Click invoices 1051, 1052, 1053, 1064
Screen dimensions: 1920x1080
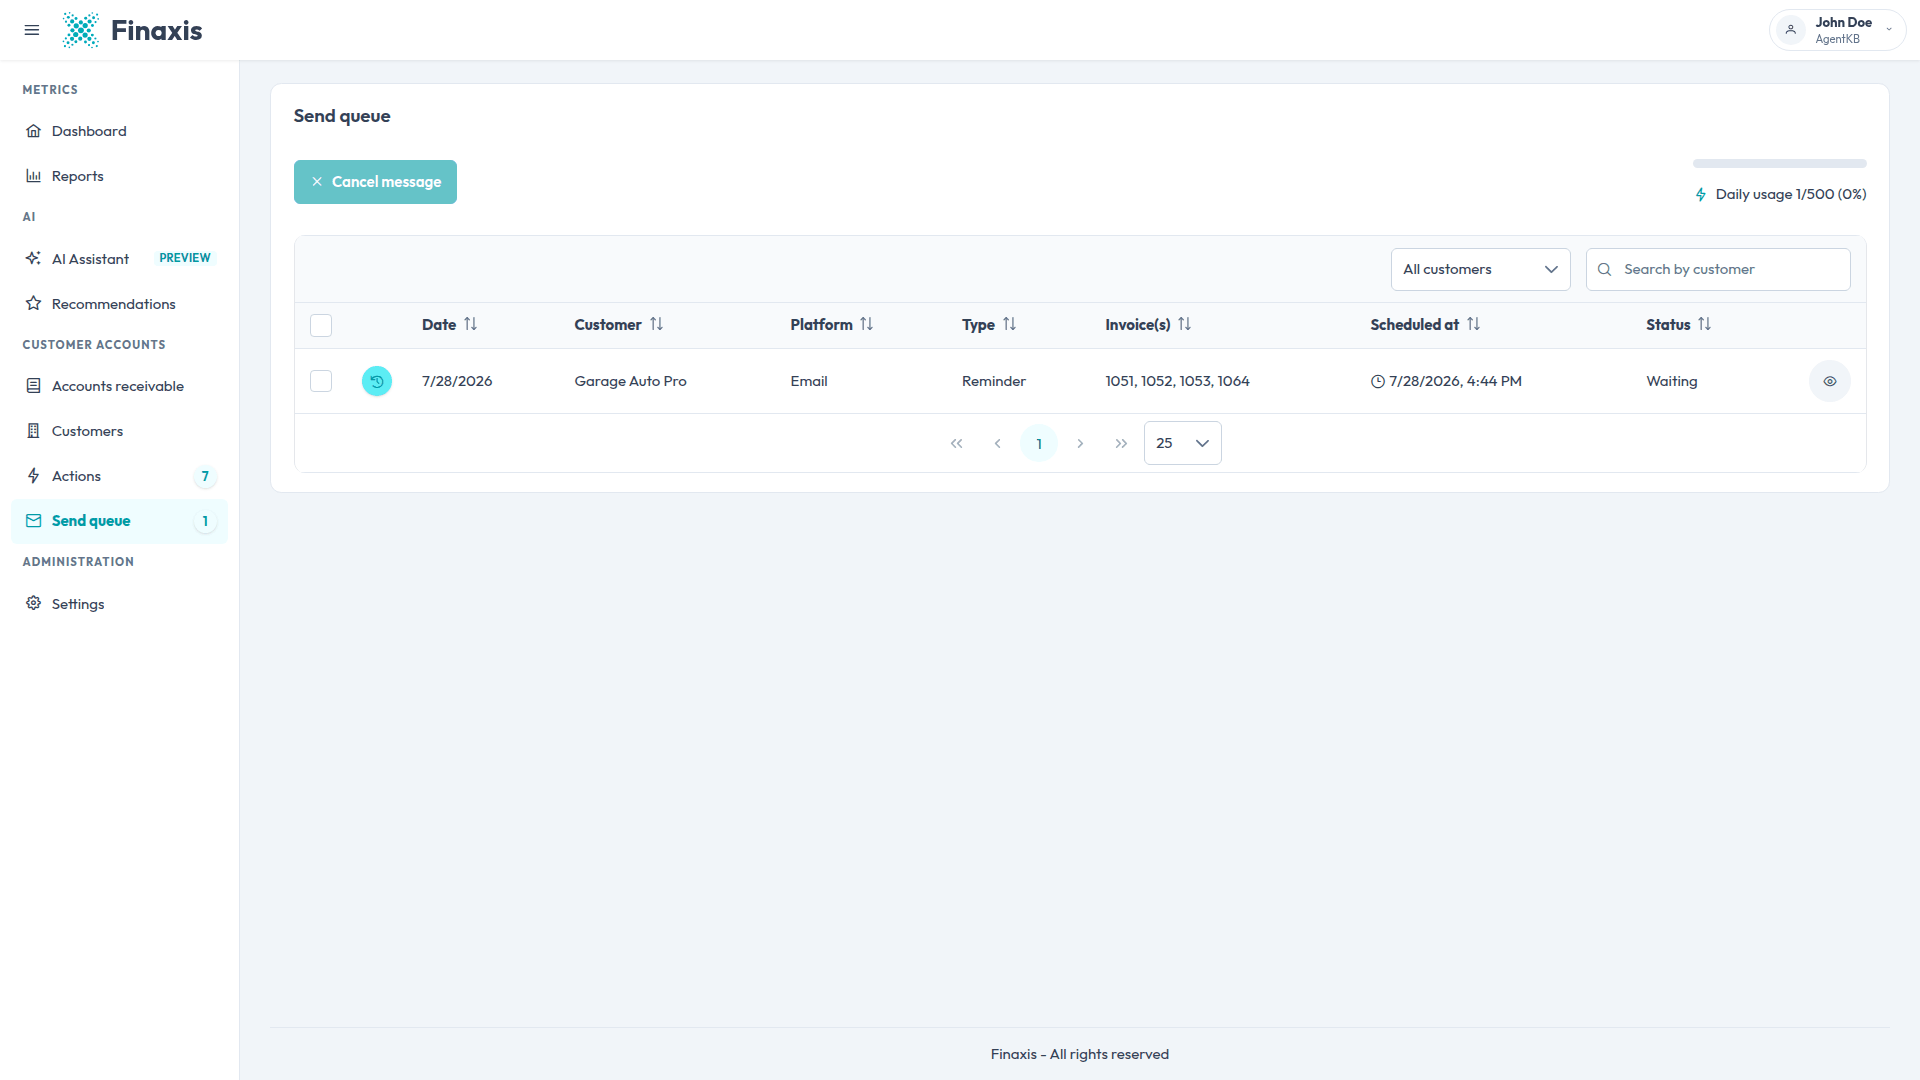(1177, 381)
